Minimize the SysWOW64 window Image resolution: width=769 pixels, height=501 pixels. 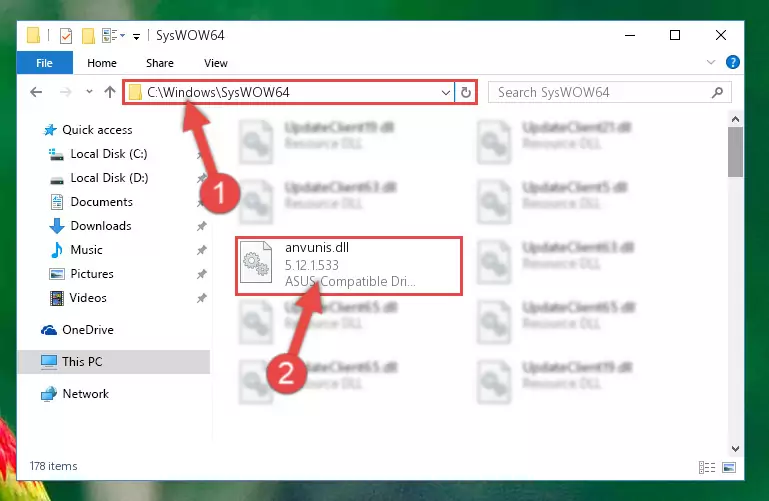click(x=630, y=35)
